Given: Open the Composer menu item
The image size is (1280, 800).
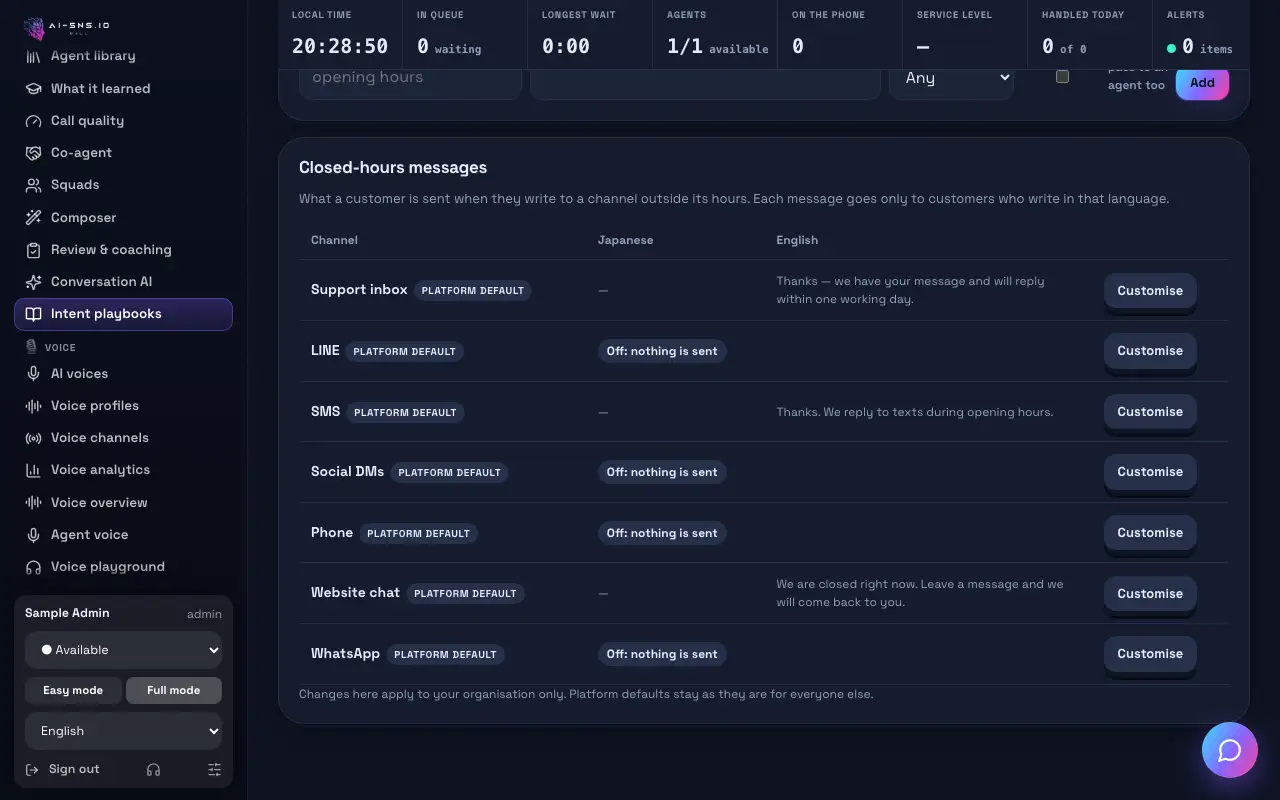Looking at the screenshot, I should point(124,217).
